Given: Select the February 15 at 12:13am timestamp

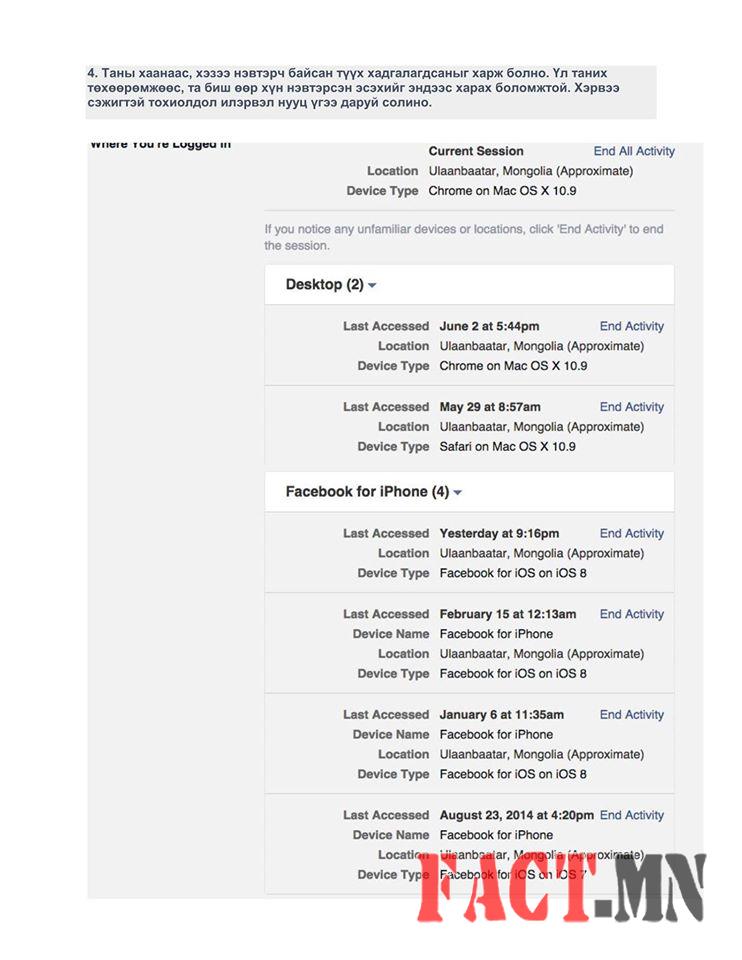Looking at the screenshot, I should click(x=508, y=614).
